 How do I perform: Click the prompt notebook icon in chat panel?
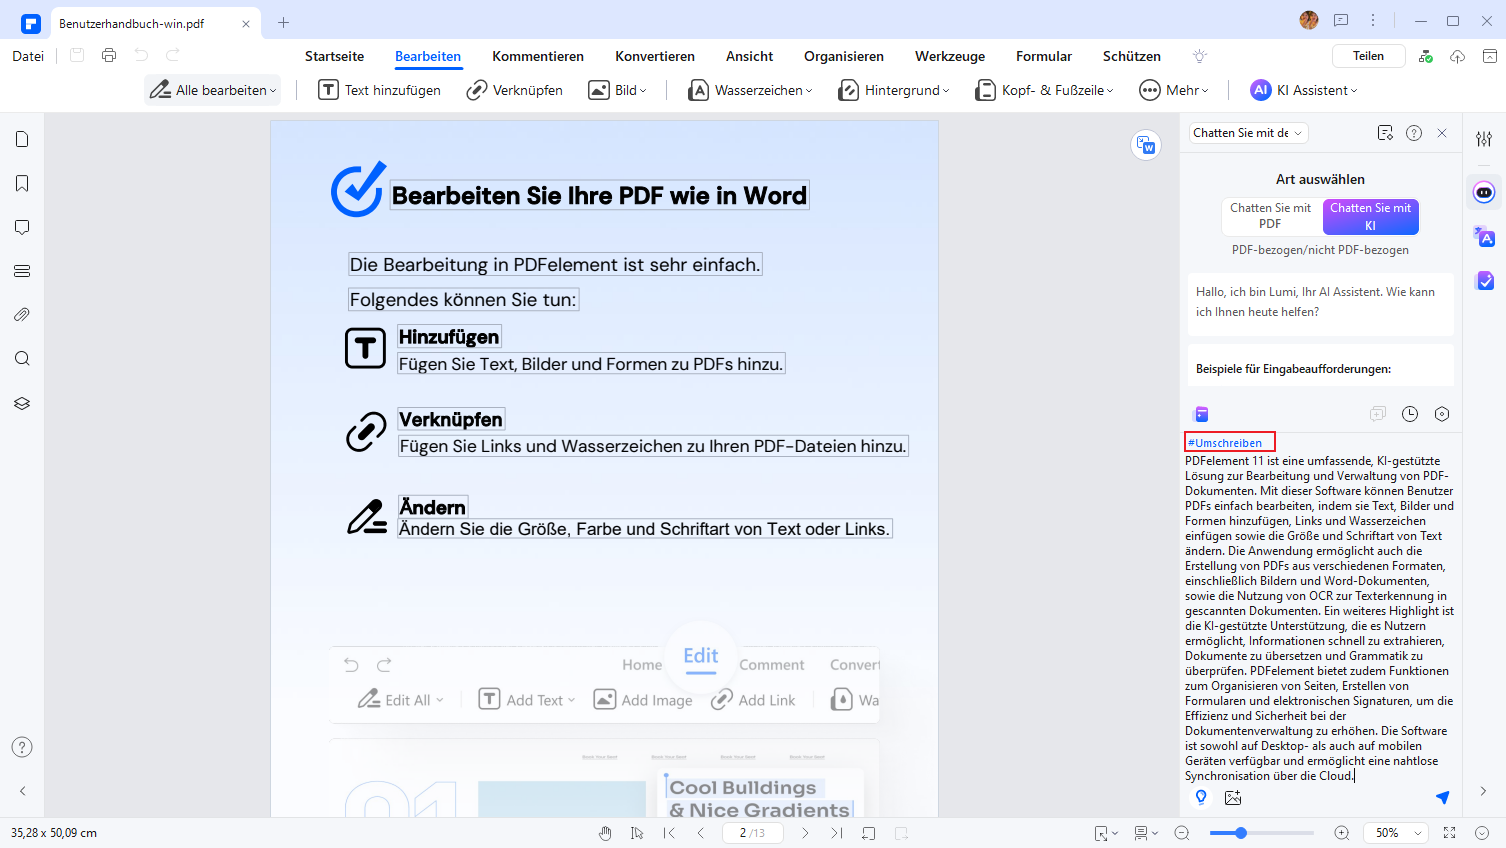[1201, 414]
